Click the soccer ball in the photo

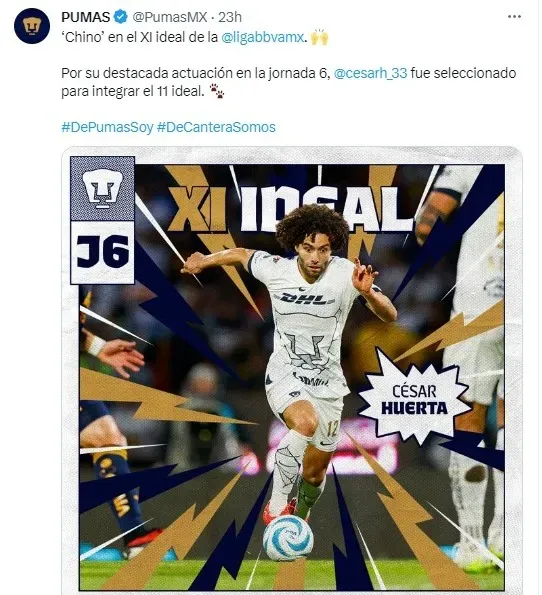pos(288,538)
